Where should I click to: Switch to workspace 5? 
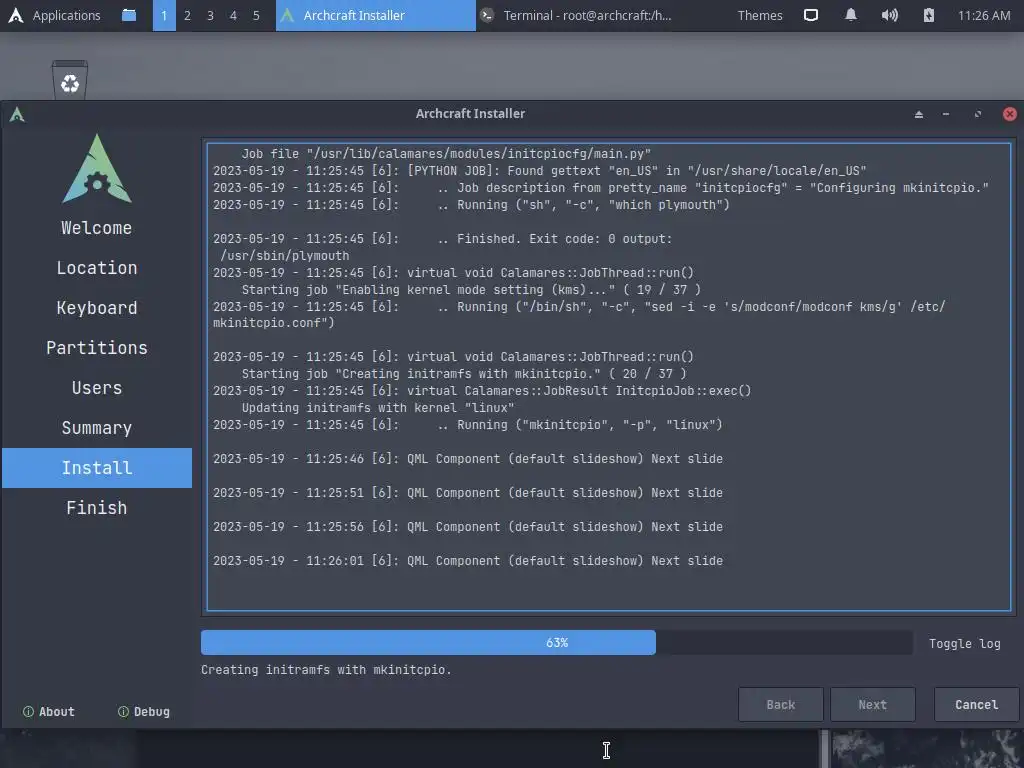pyautogui.click(x=256, y=15)
